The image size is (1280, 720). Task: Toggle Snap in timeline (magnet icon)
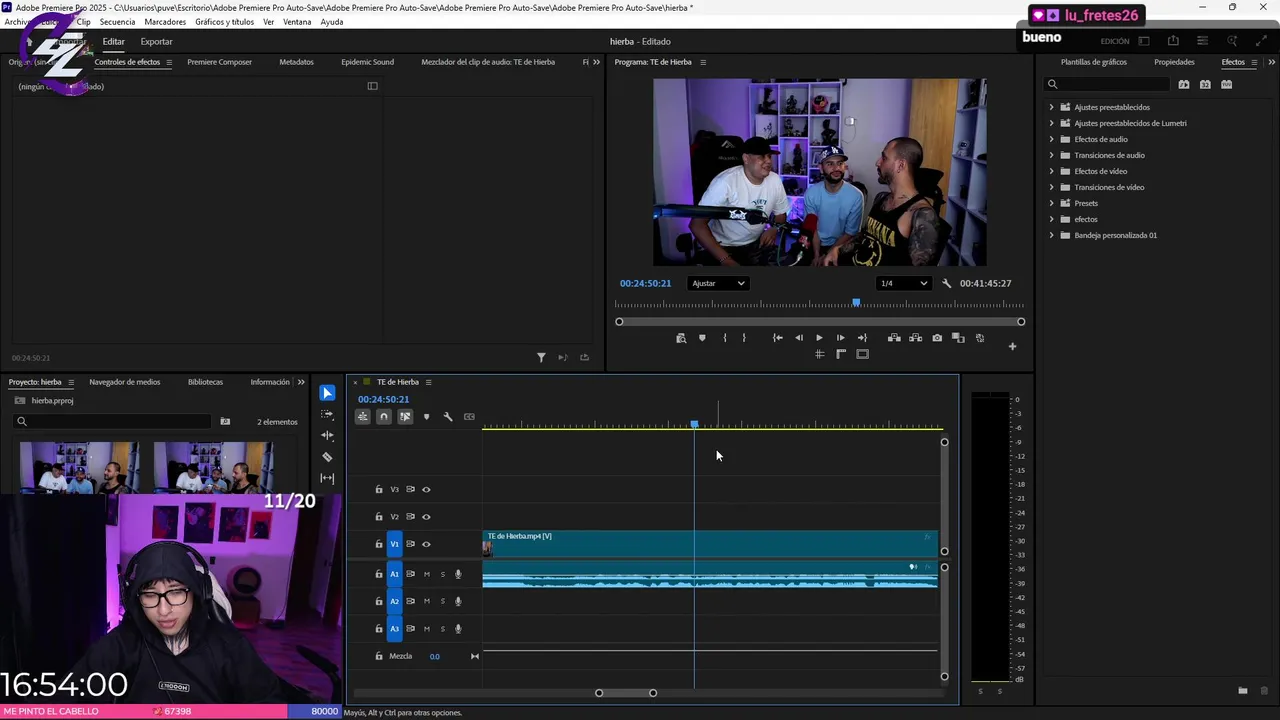(x=384, y=417)
